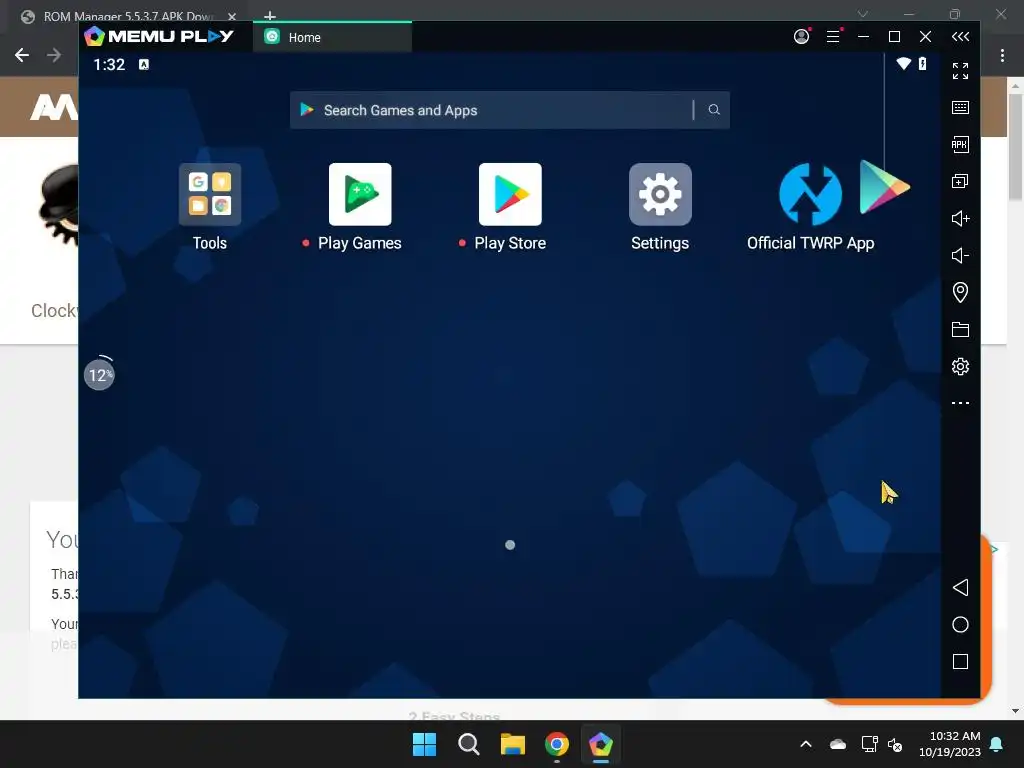Click the 12% progress bubble
Viewport: 1024px width, 768px height.
click(99, 374)
